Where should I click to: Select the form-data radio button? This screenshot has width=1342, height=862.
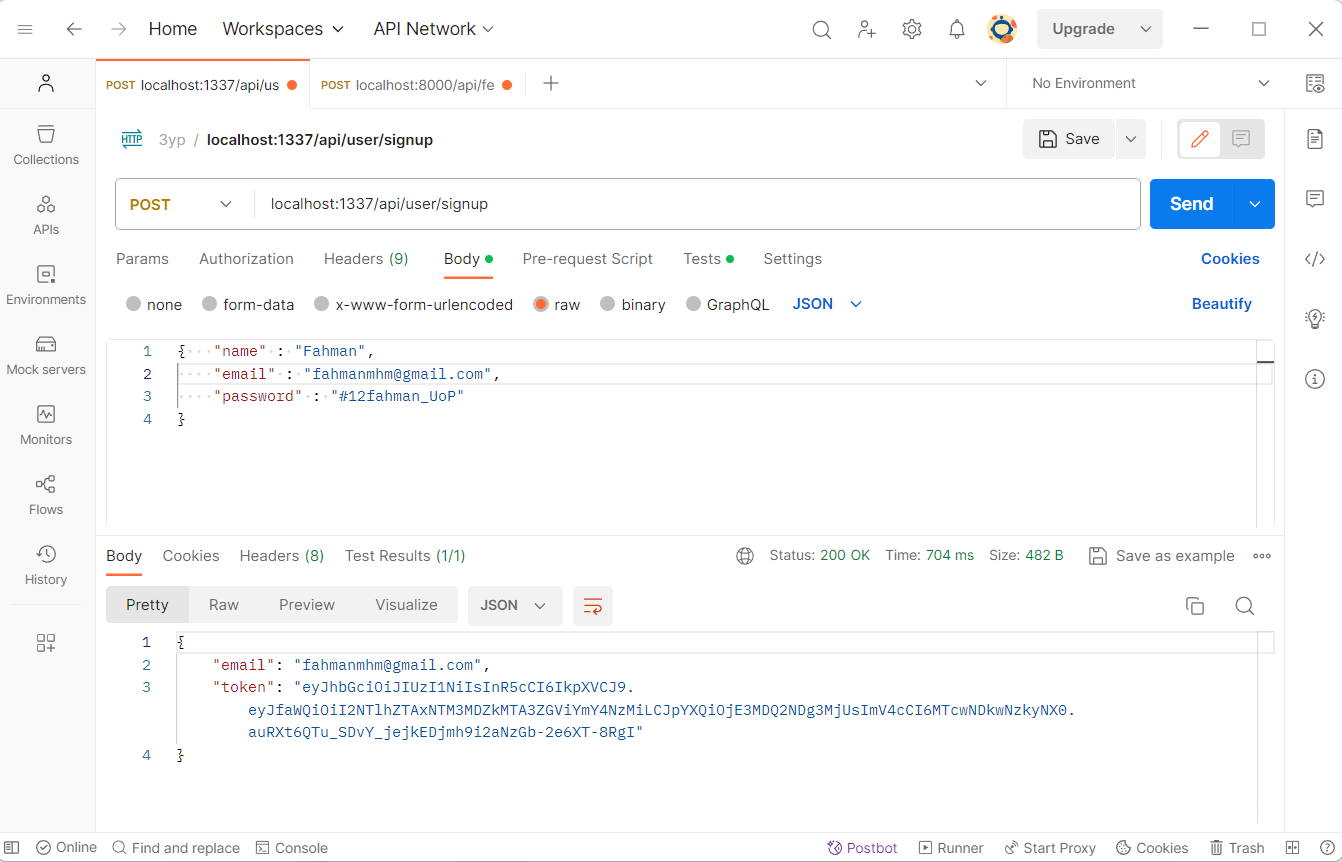(x=210, y=304)
